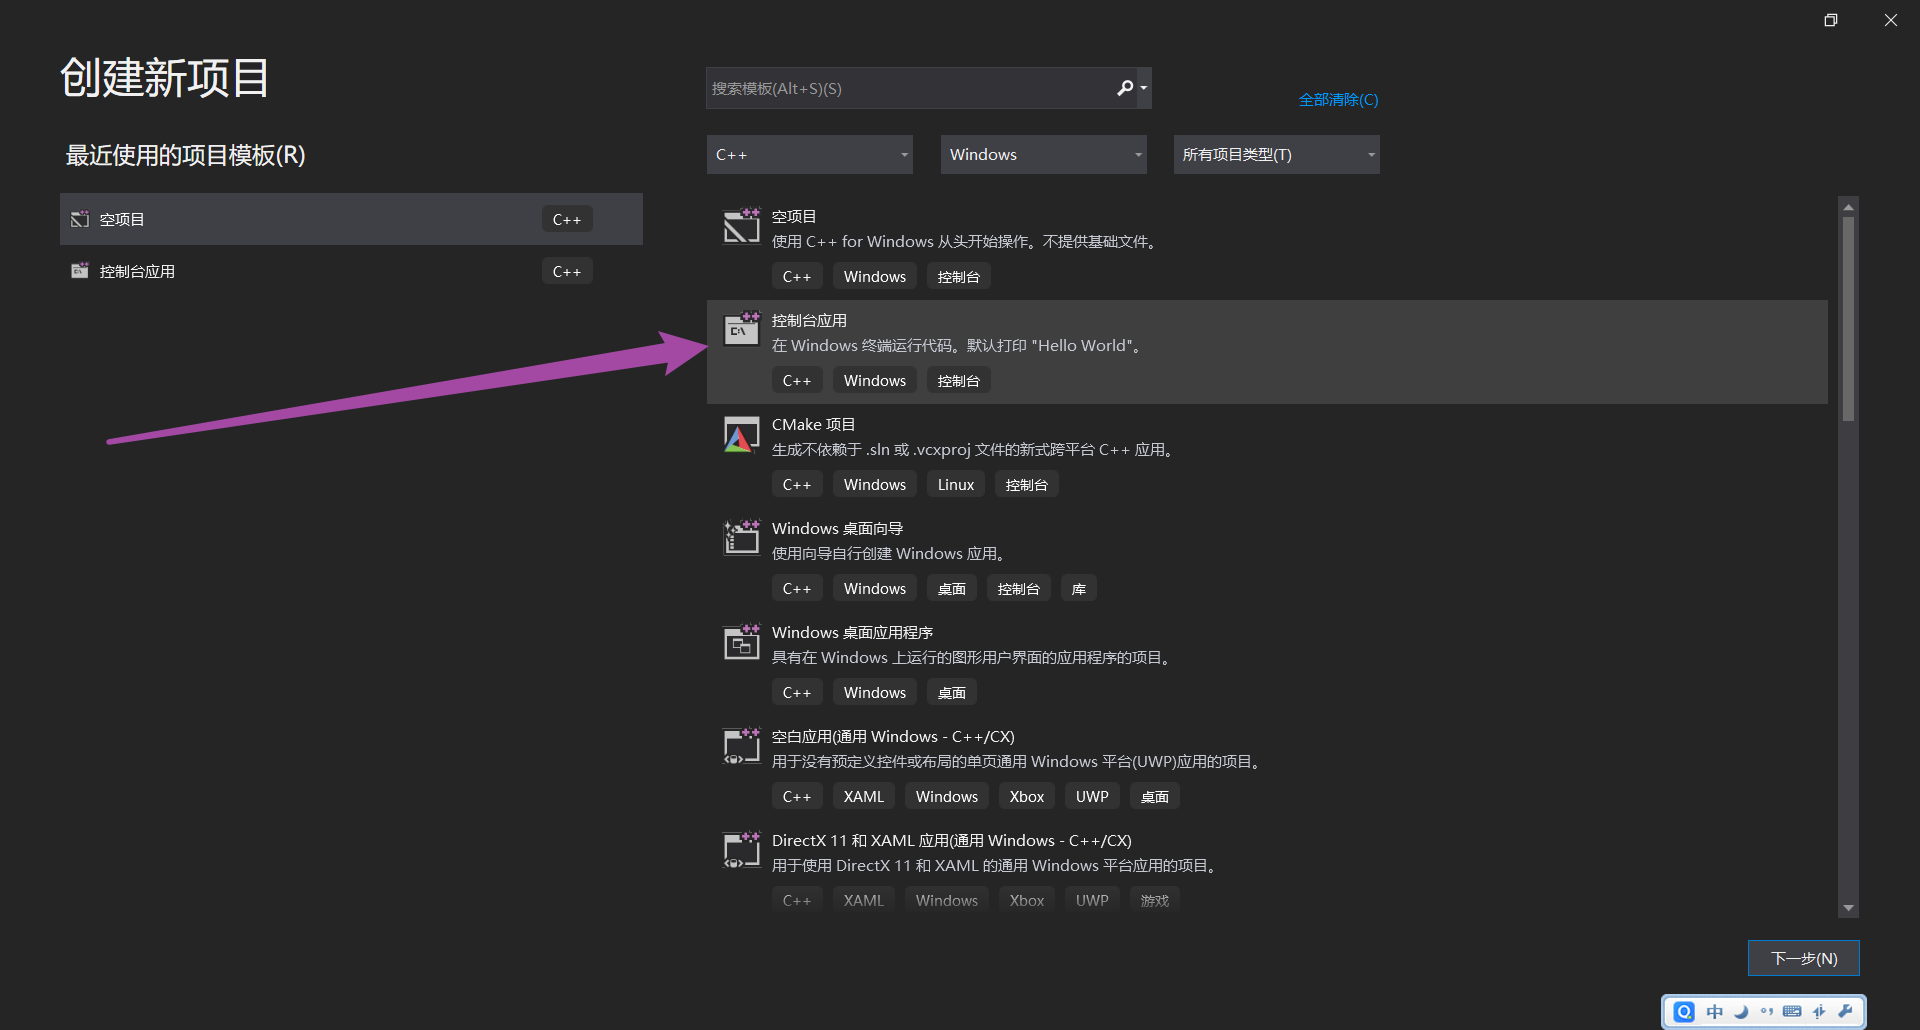Image resolution: width=1920 pixels, height=1030 pixels.
Task: Select recent template row 空项目
Action: click(x=351, y=219)
